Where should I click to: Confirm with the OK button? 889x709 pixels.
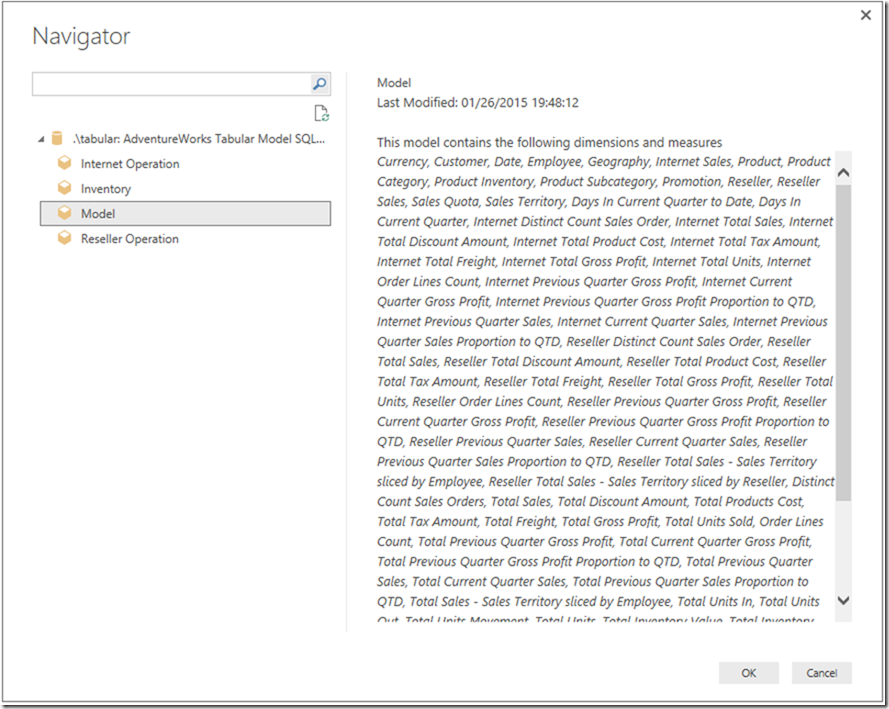click(748, 673)
